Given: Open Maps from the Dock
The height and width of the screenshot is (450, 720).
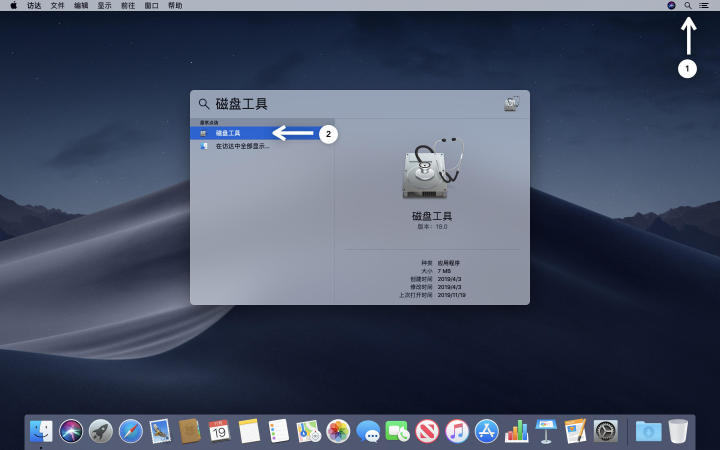Looking at the screenshot, I should point(309,432).
